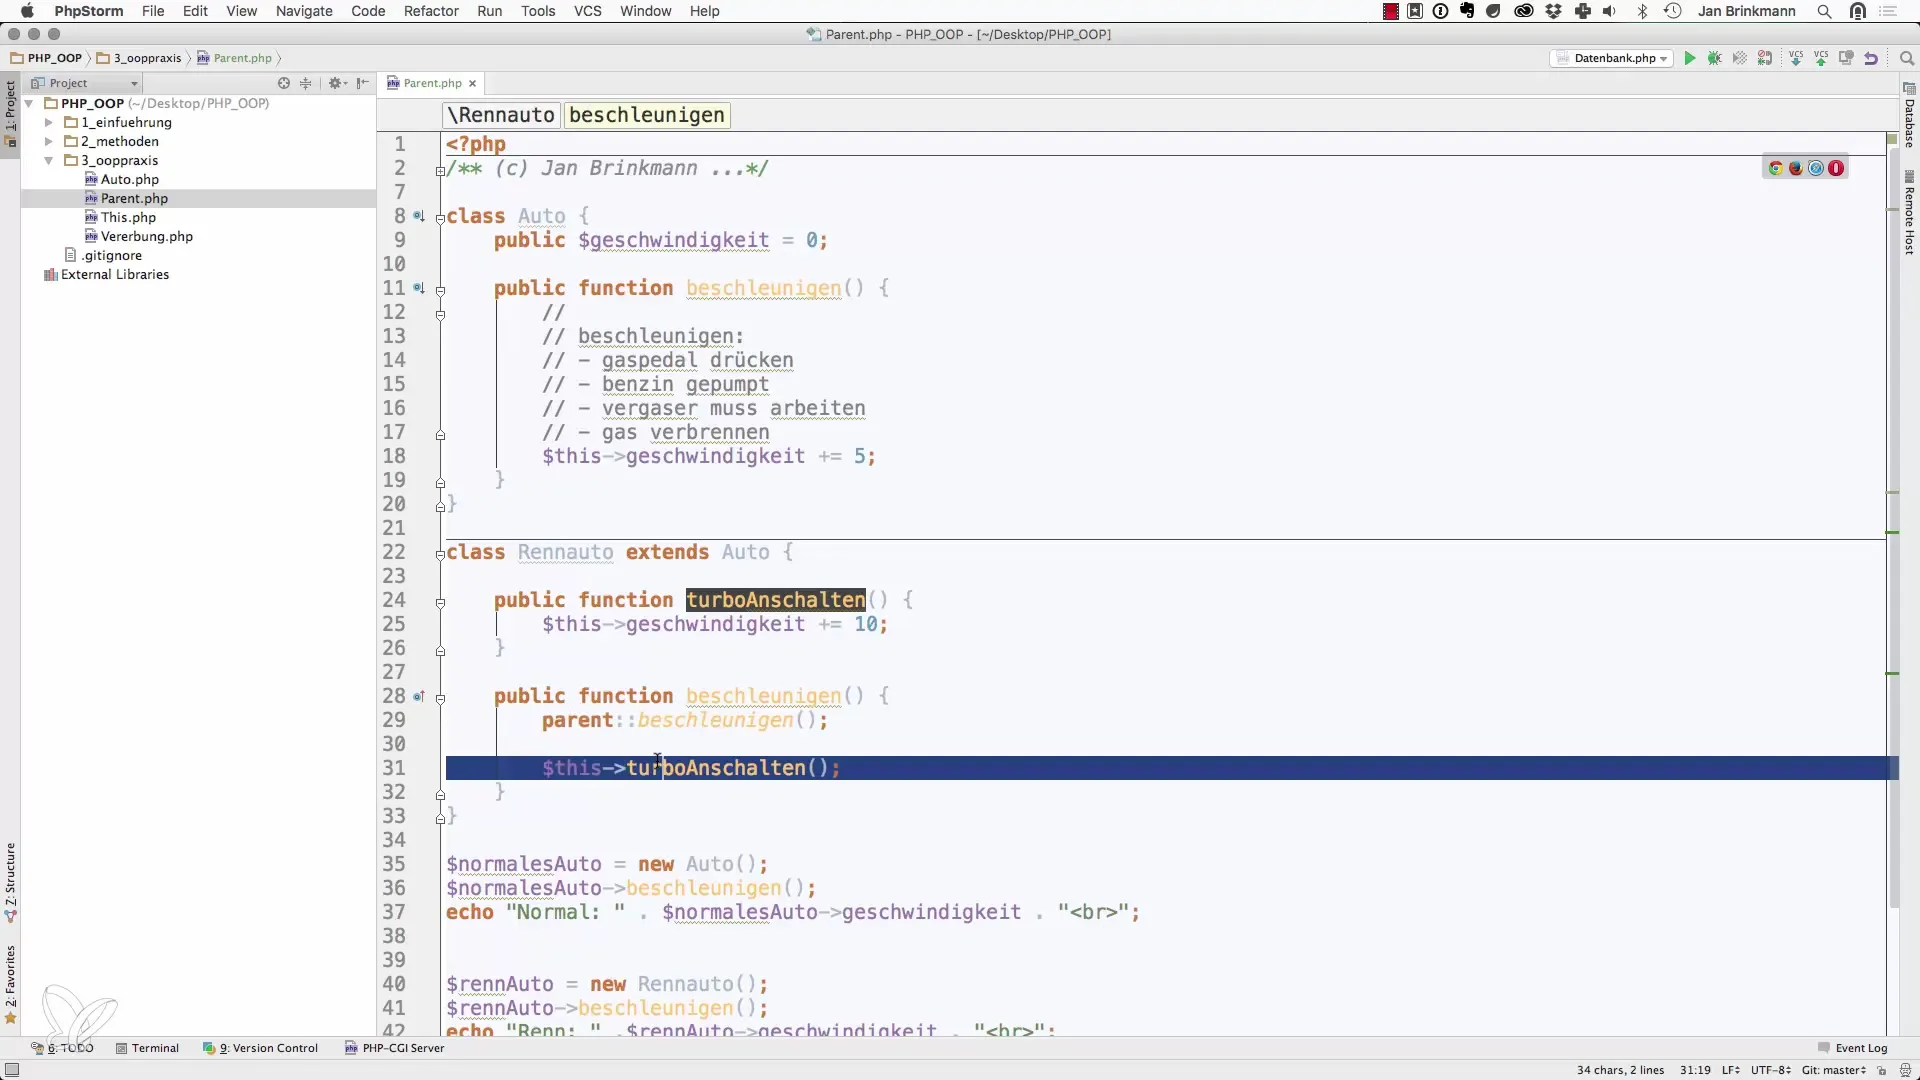1920x1080 pixels.
Task: Start debugging with the bug icon
Action: [1714, 59]
